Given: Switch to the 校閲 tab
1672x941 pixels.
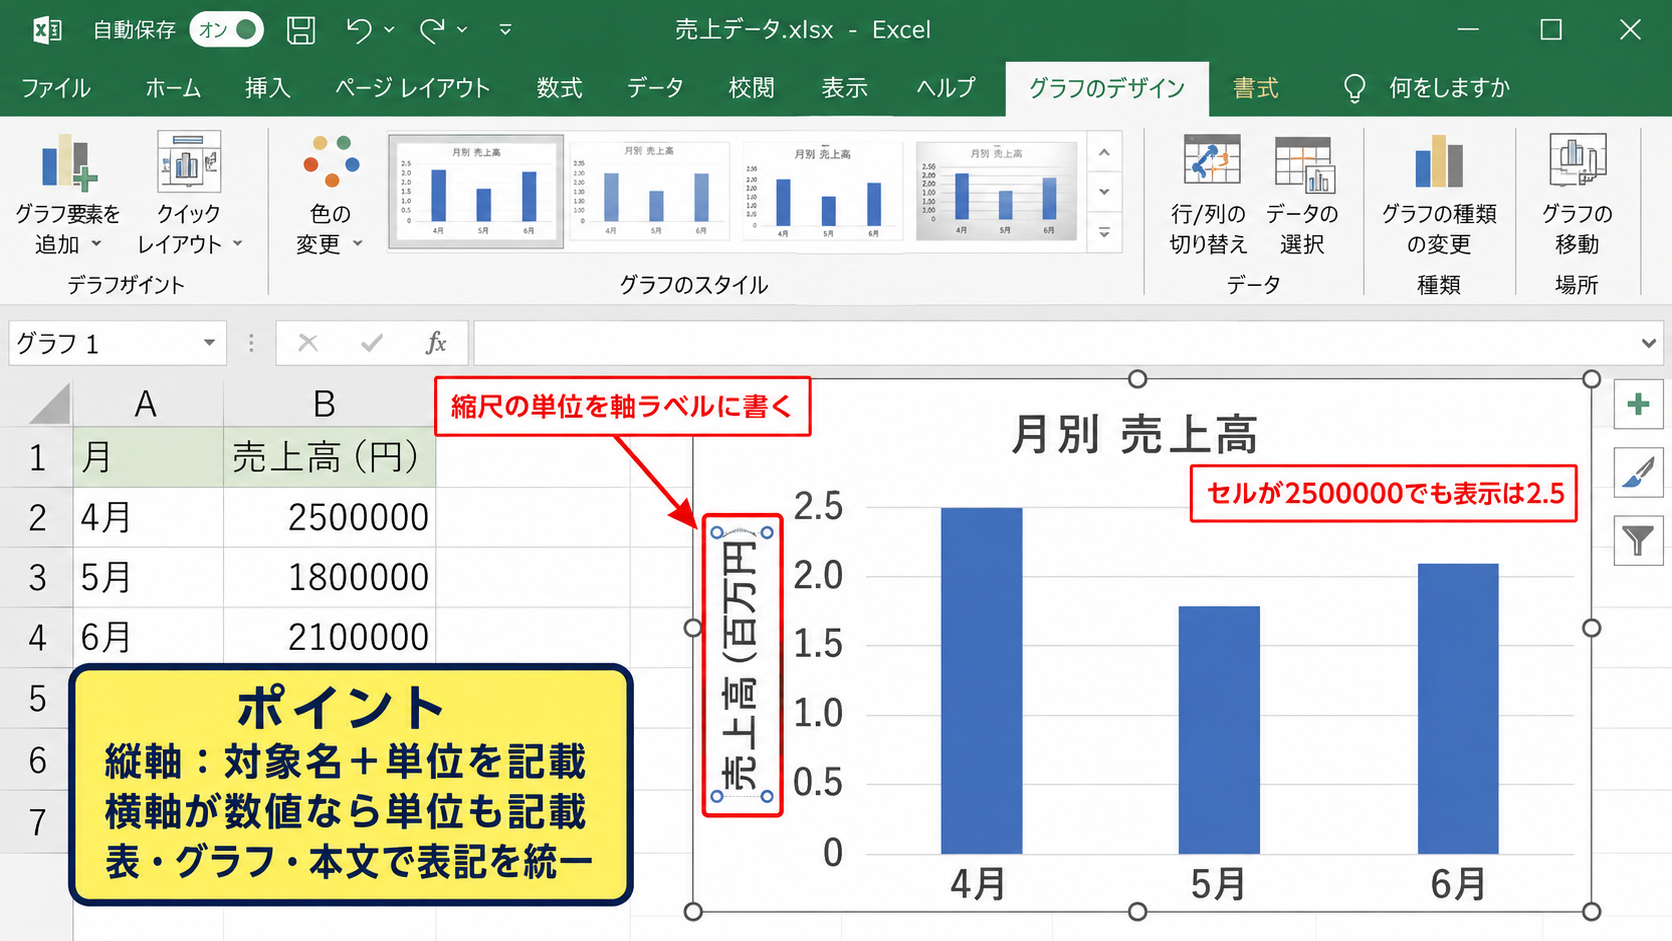Looking at the screenshot, I should pos(752,88).
